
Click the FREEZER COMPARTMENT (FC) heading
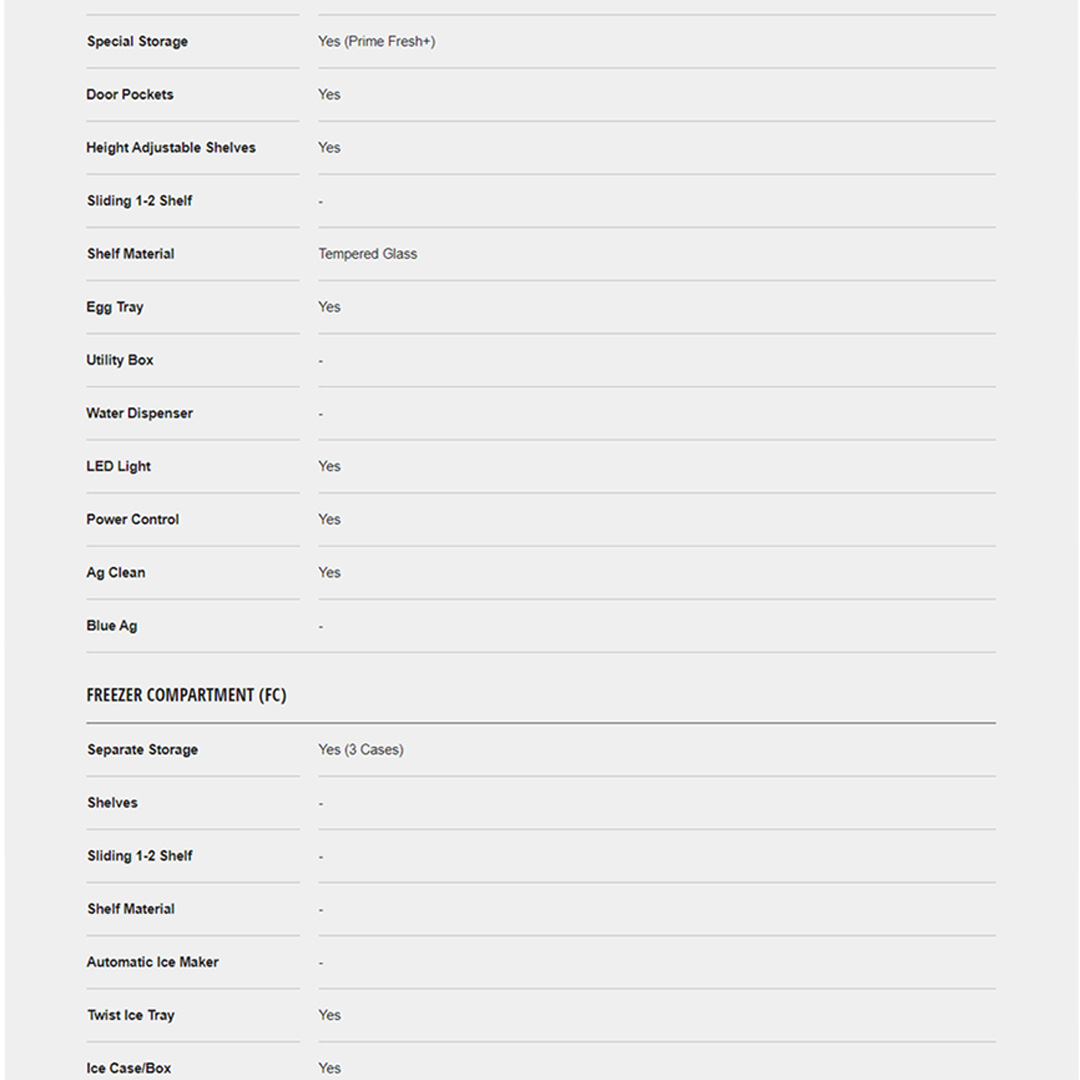pyautogui.click(x=186, y=695)
